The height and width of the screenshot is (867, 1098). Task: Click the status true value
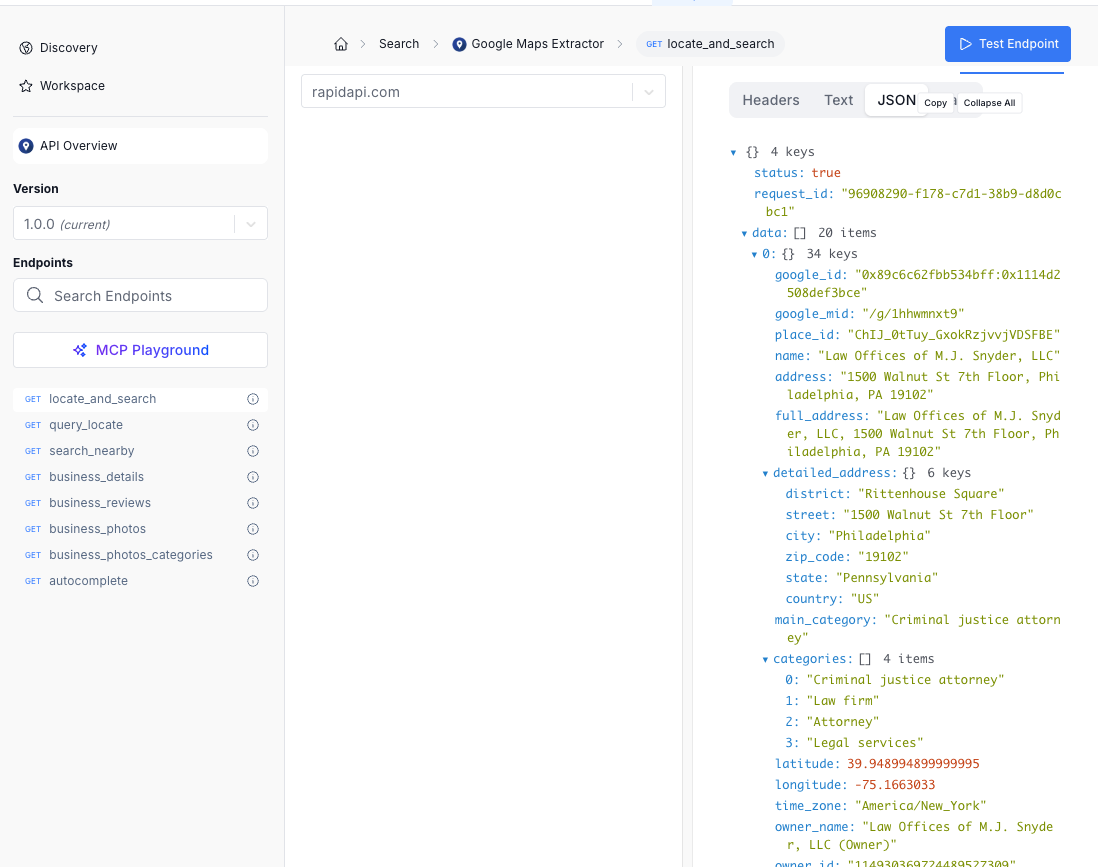[x=826, y=173]
